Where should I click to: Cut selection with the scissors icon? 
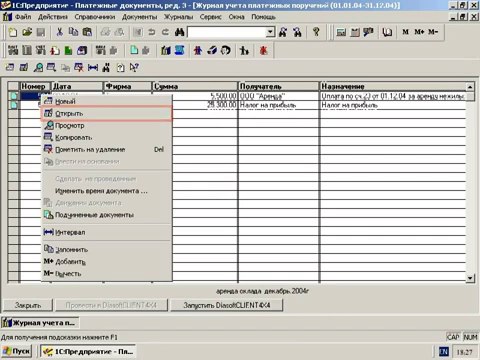pos(60,32)
